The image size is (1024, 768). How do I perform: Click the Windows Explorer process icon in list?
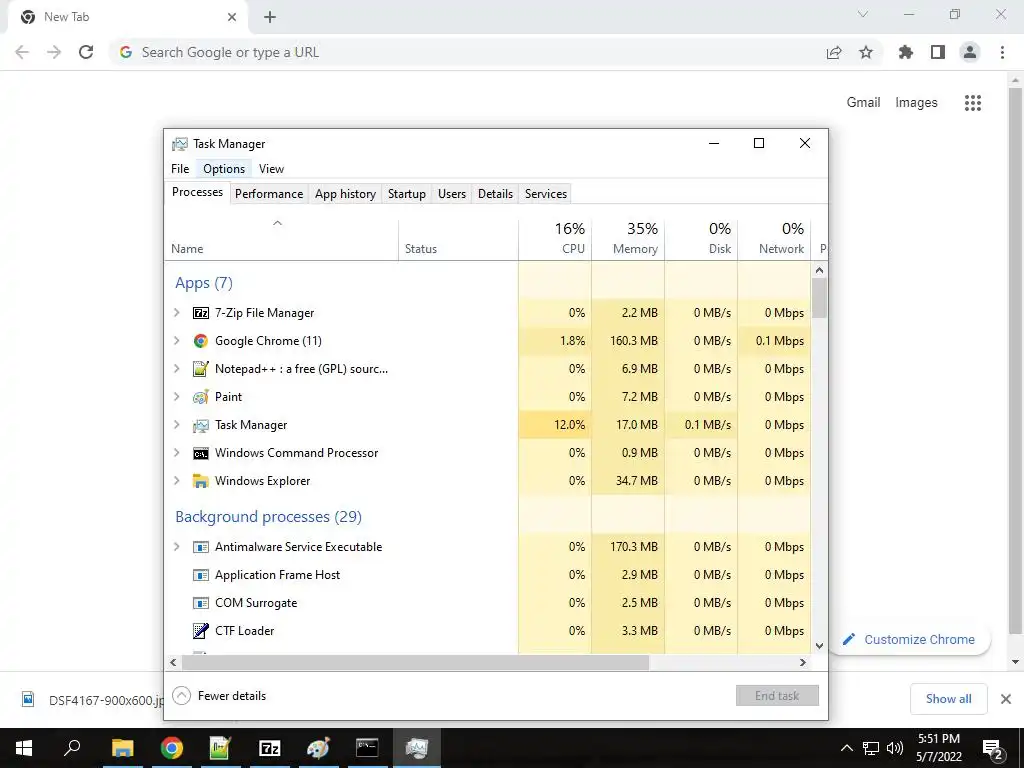click(200, 481)
